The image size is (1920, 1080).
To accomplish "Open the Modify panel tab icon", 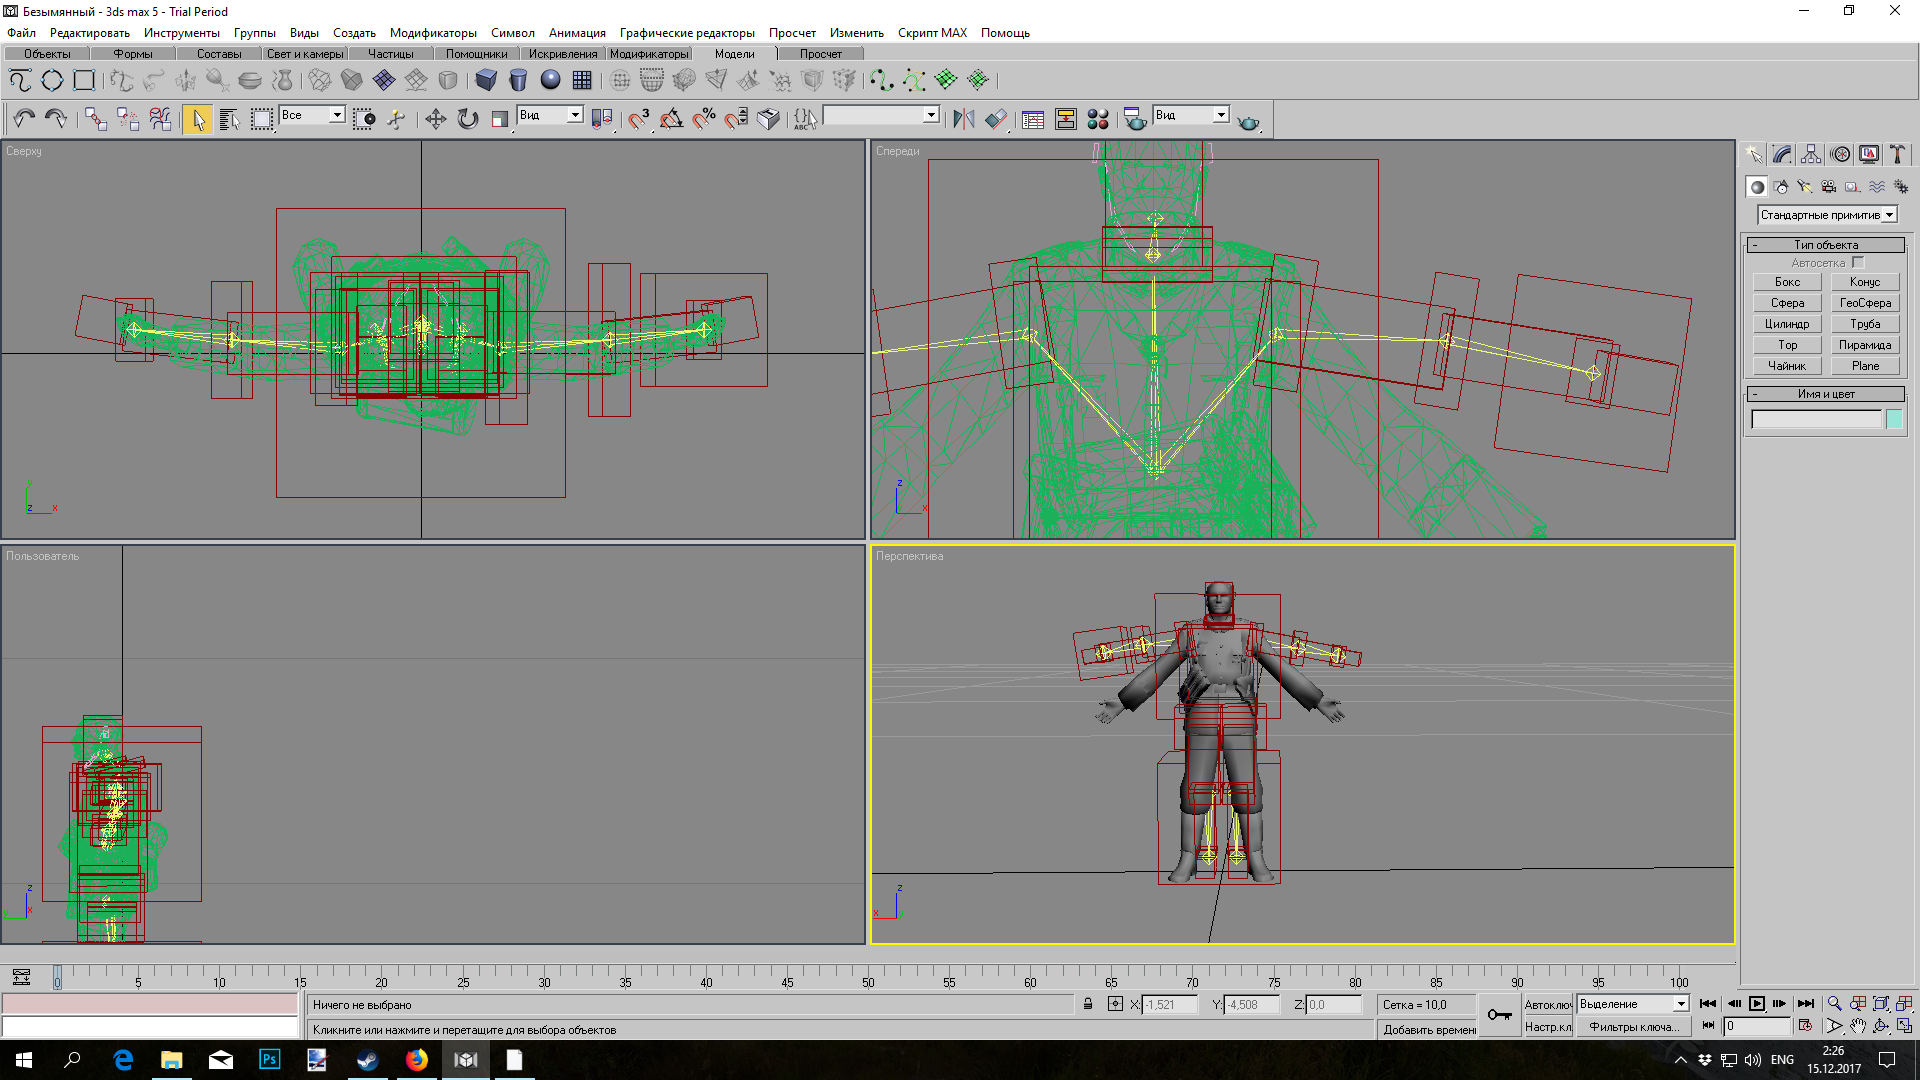I will [x=1782, y=154].
